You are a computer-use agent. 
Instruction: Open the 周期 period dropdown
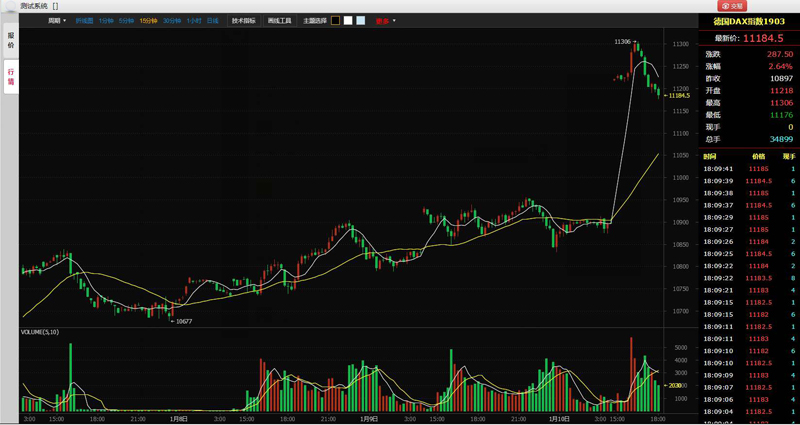click(x=57, y=21)
